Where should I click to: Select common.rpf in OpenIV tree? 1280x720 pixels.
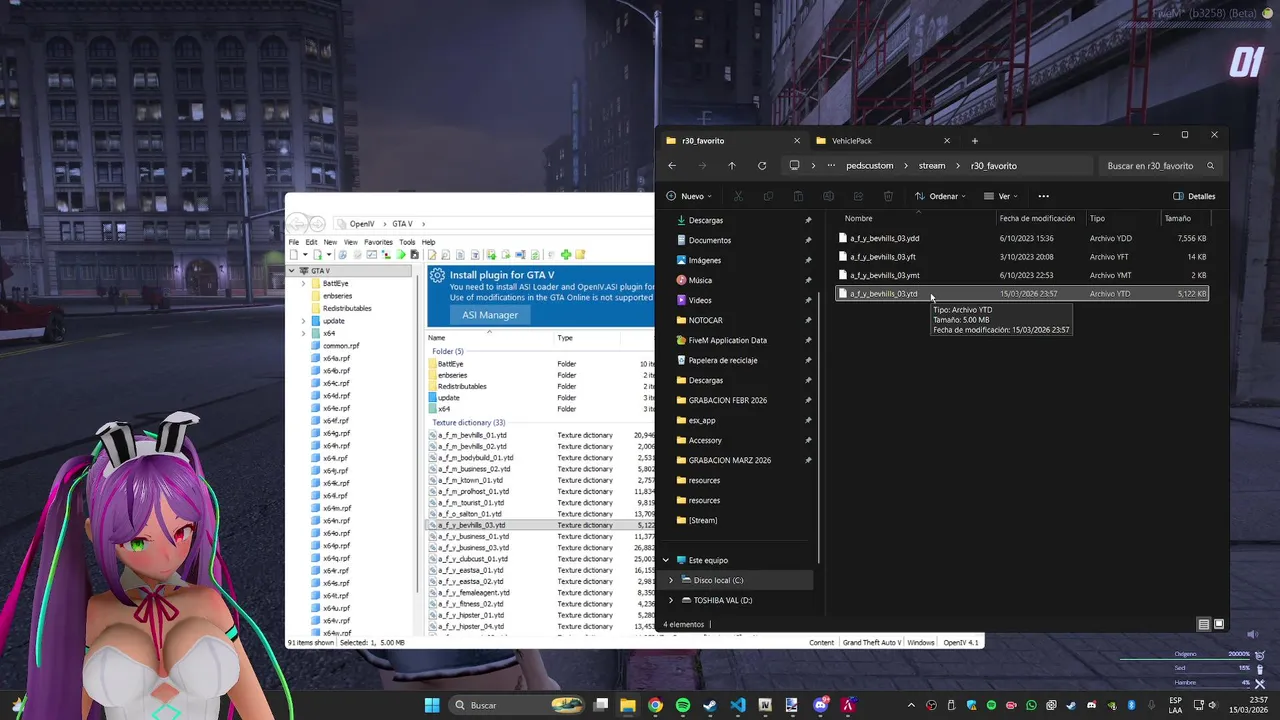(341, 346)
